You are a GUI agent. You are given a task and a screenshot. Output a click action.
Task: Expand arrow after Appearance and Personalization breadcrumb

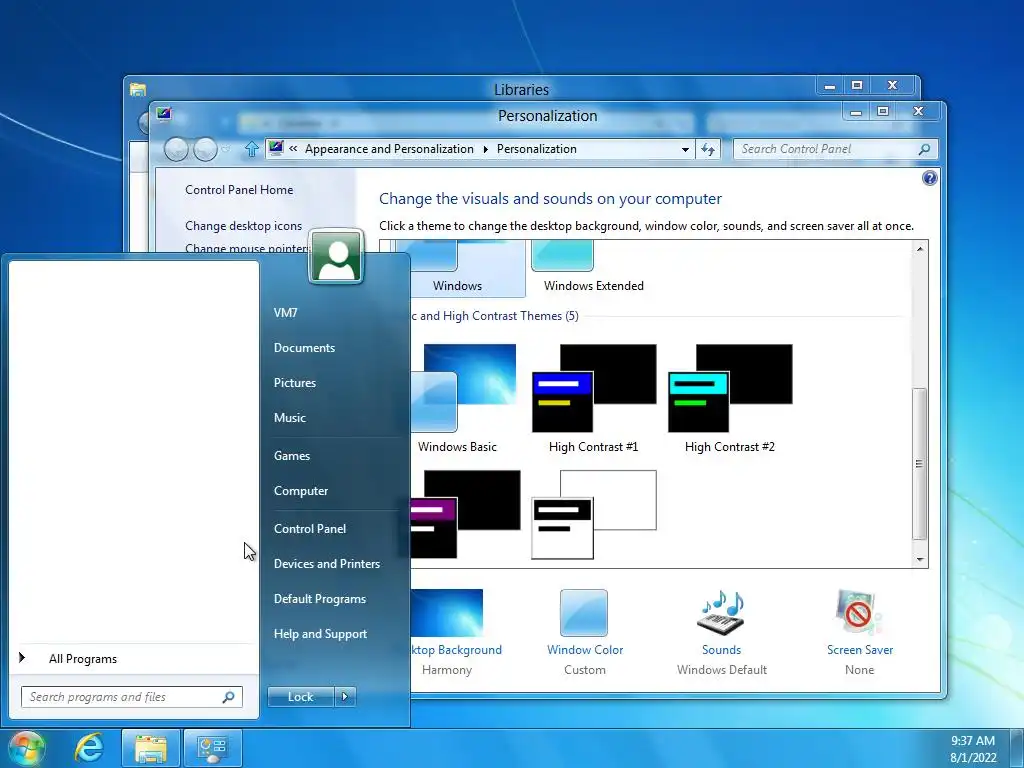pos(485,149)
